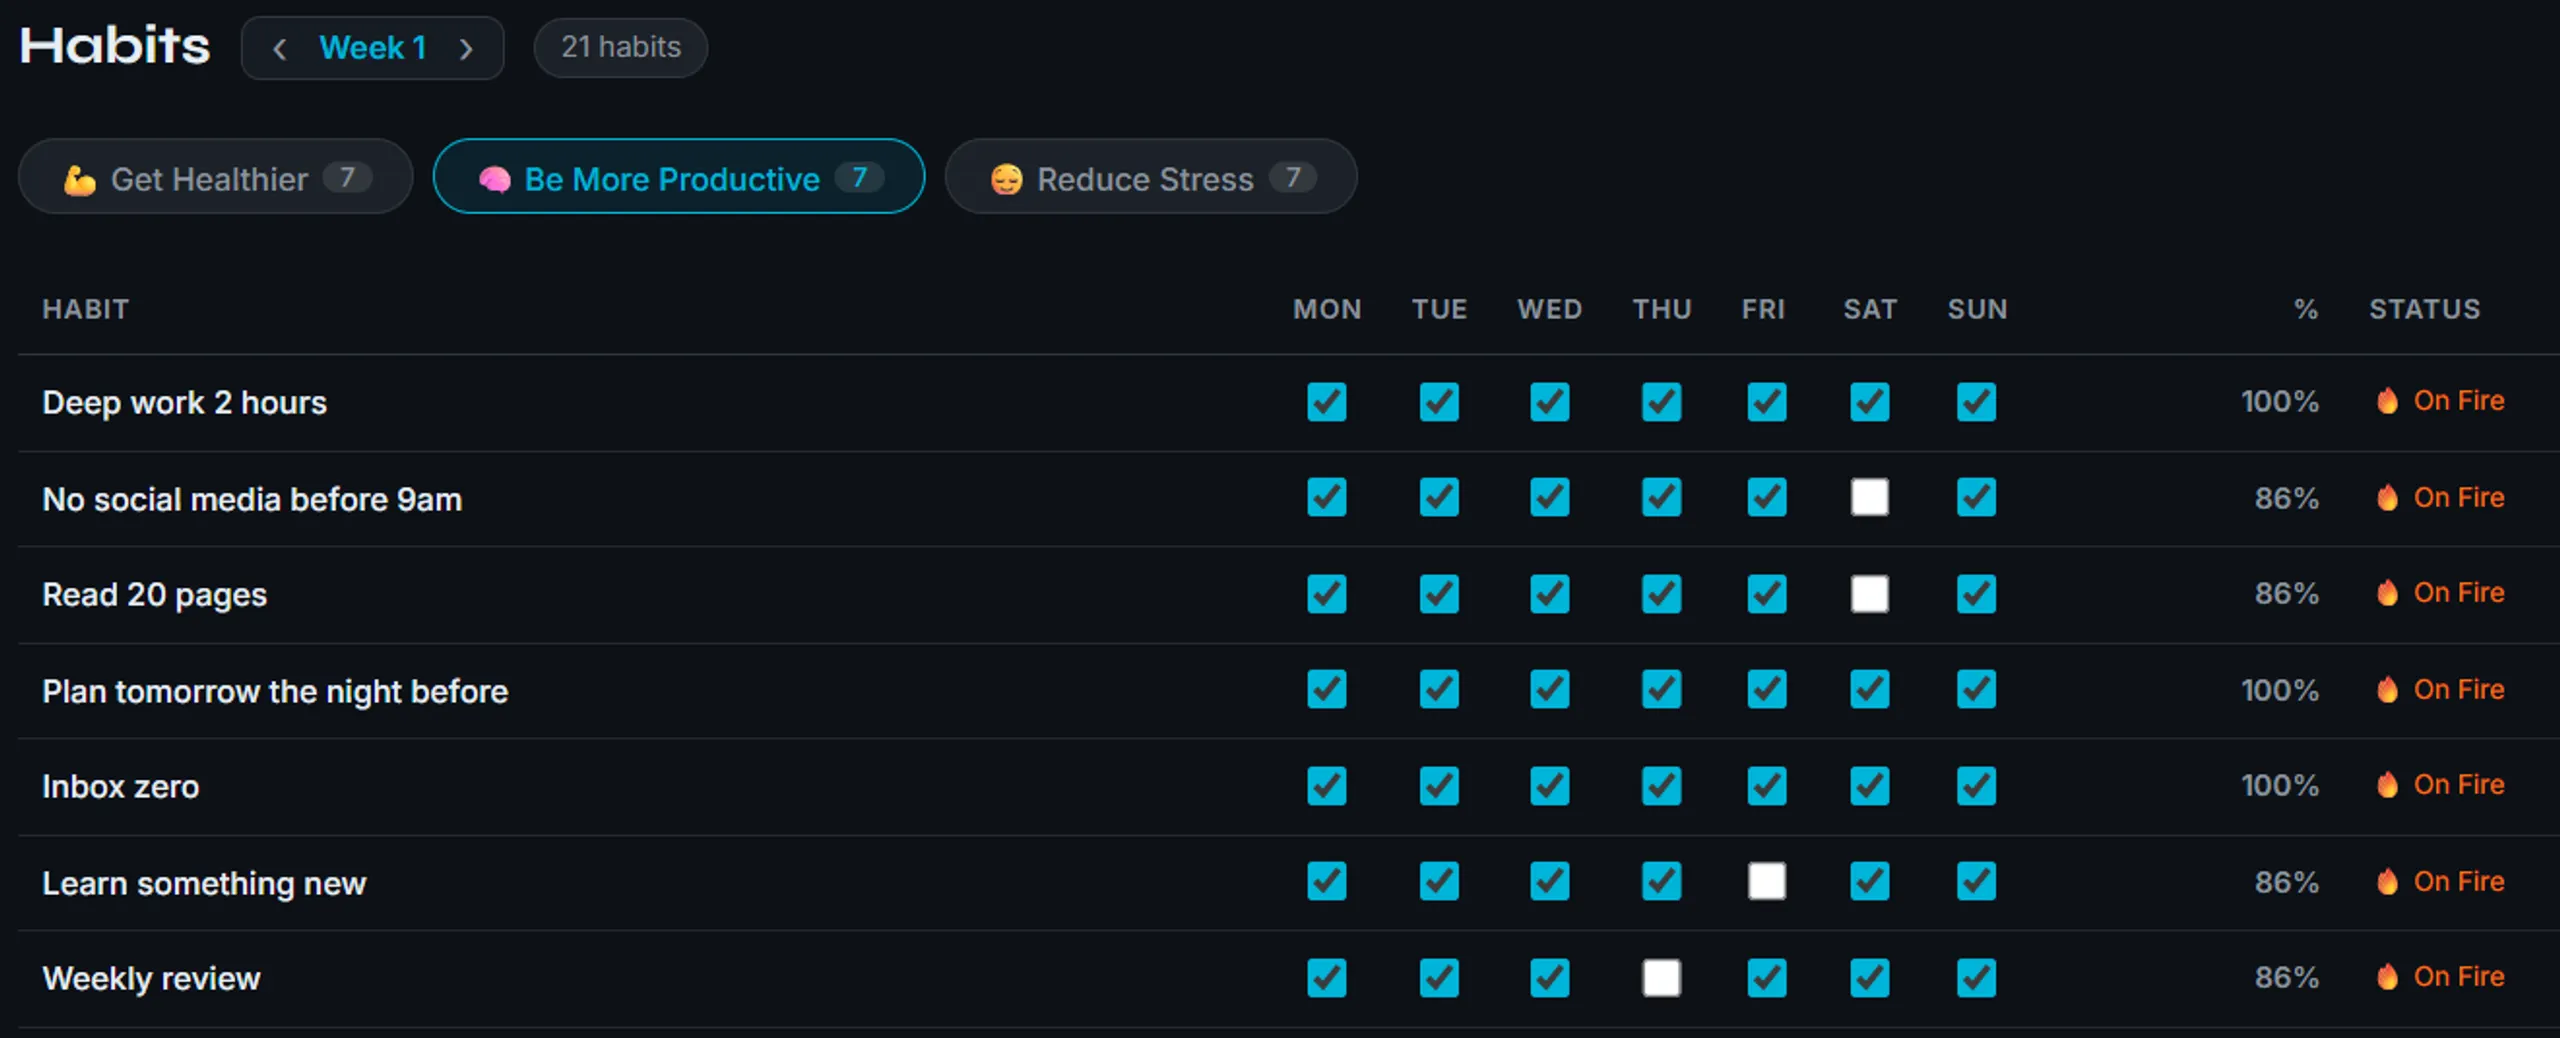Image resolution: width=2560 pixels, height=1038 pixels.
Task: Click the No social media before 9am habit
Action: pos(252,499)
